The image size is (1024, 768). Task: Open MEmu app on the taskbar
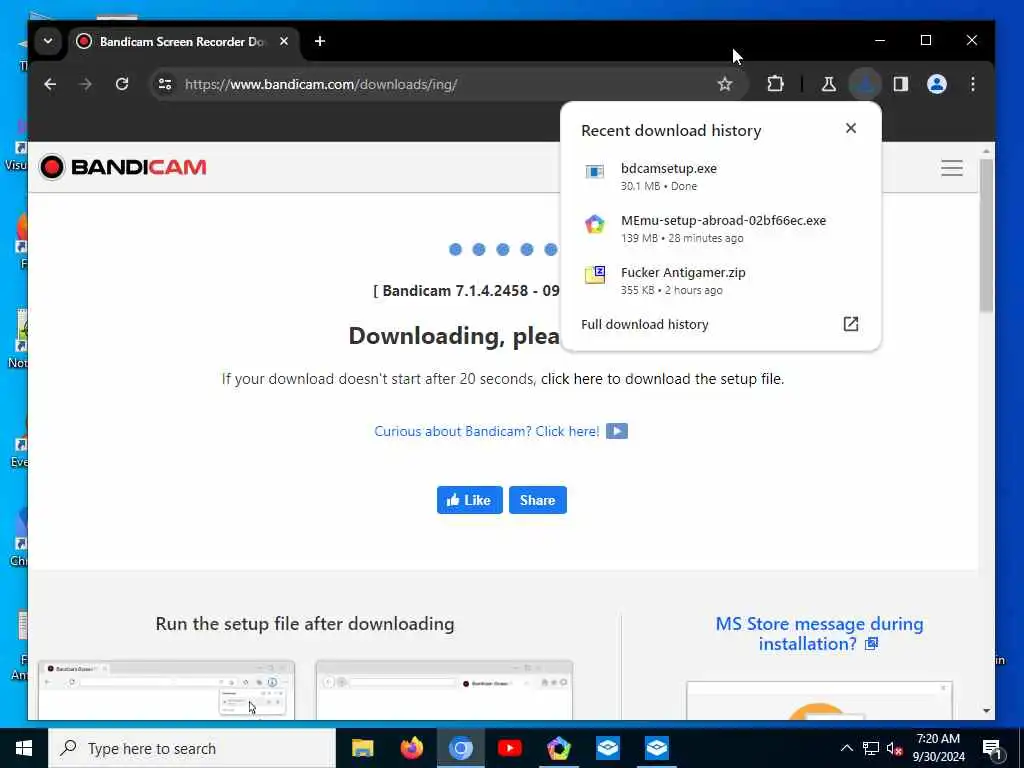pos(558,748)
